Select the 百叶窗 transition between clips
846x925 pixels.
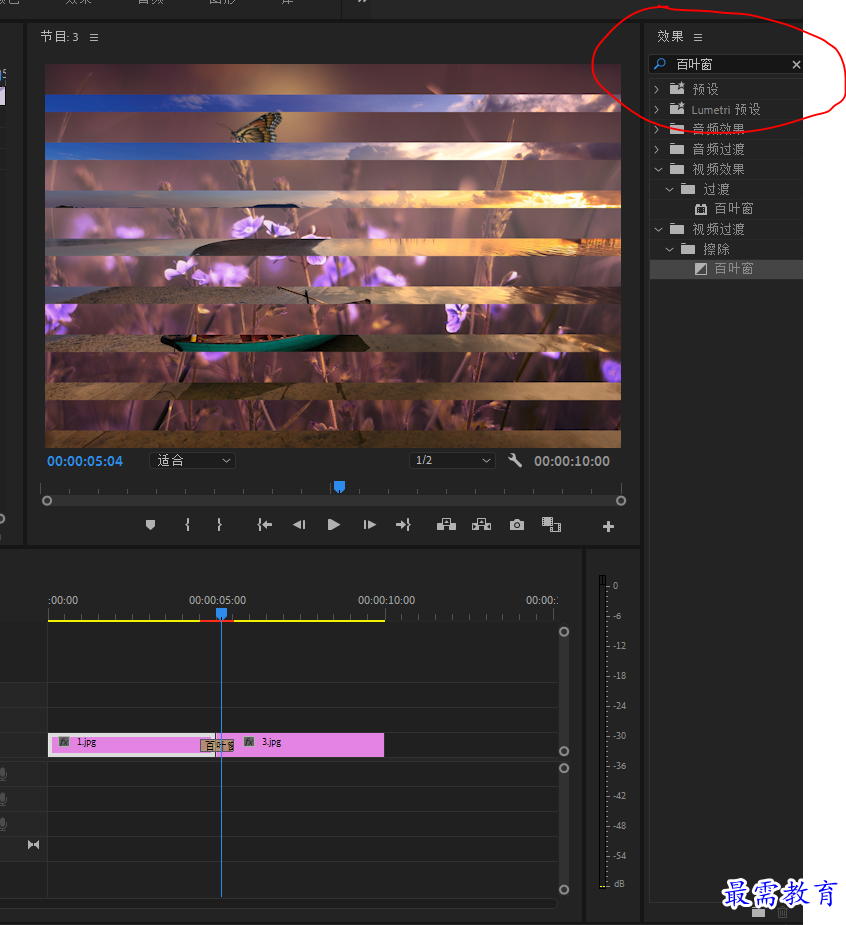pyautogui.click(x=217, y=746)
